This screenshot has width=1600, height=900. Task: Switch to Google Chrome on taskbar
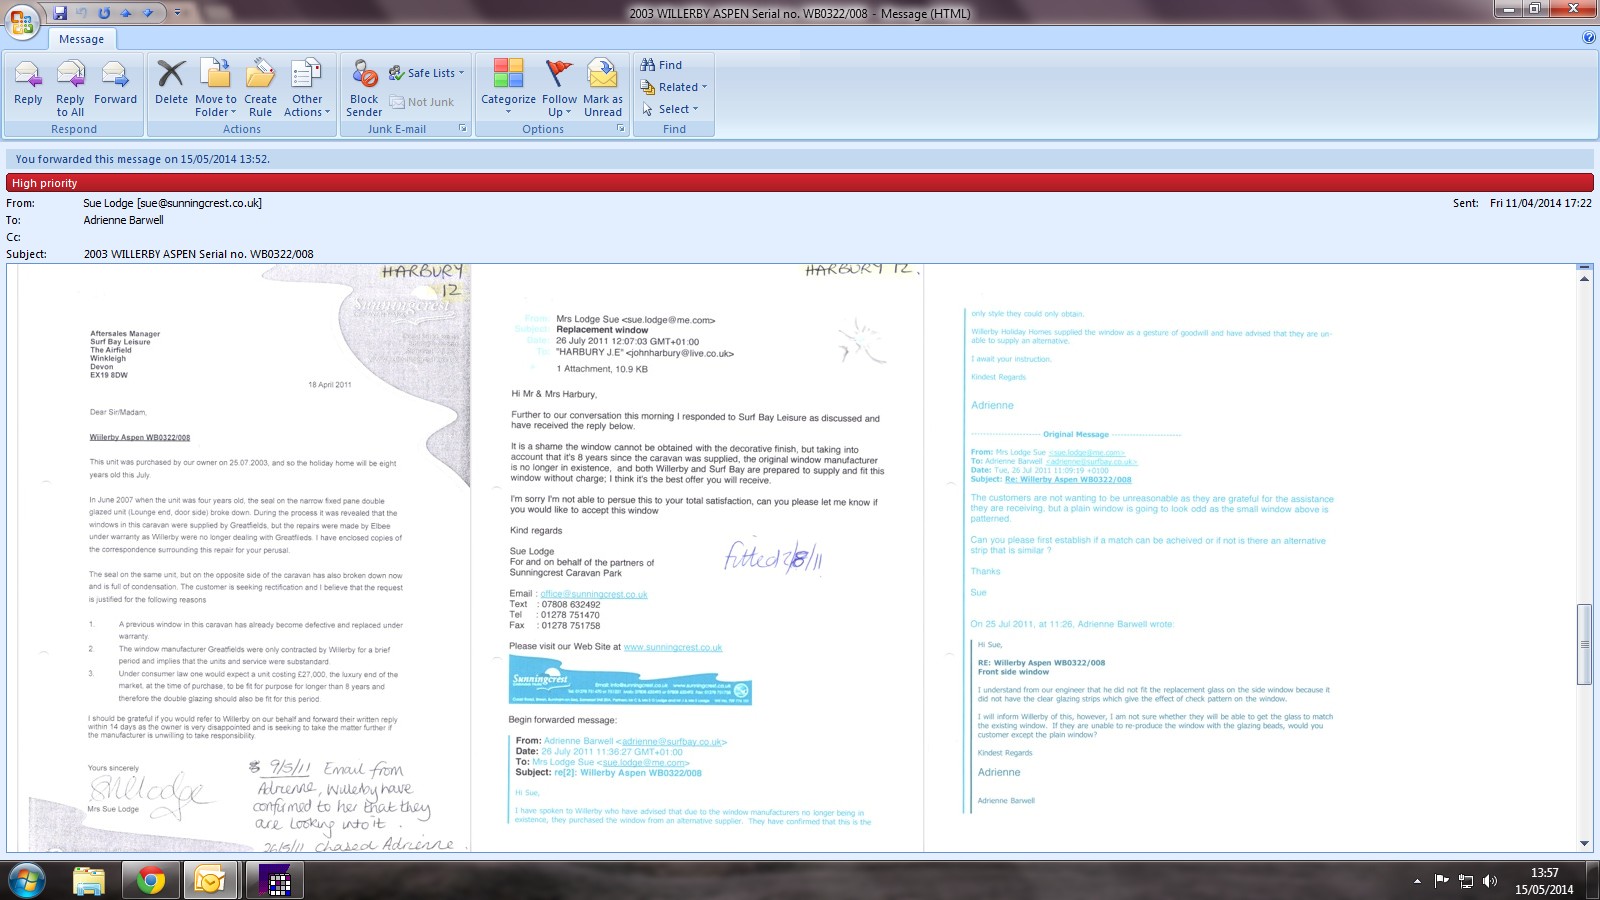(x=151, y=880)
